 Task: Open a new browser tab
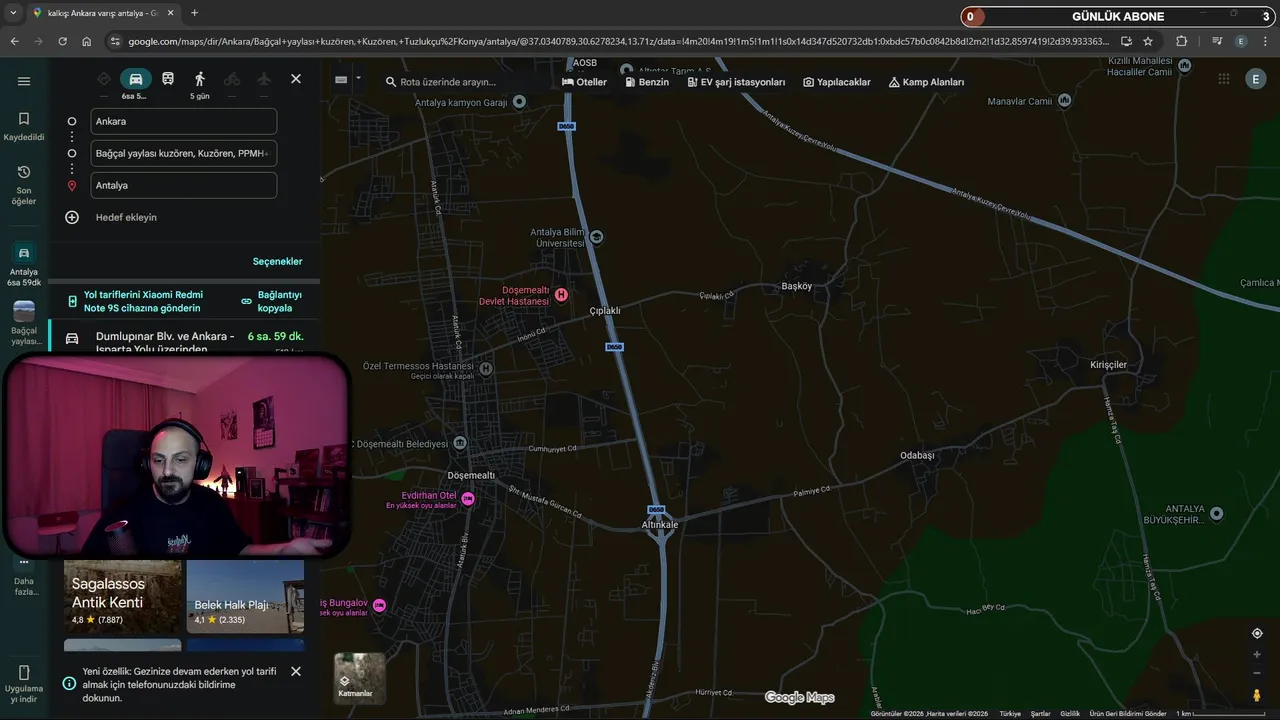(x=194, y=13)
